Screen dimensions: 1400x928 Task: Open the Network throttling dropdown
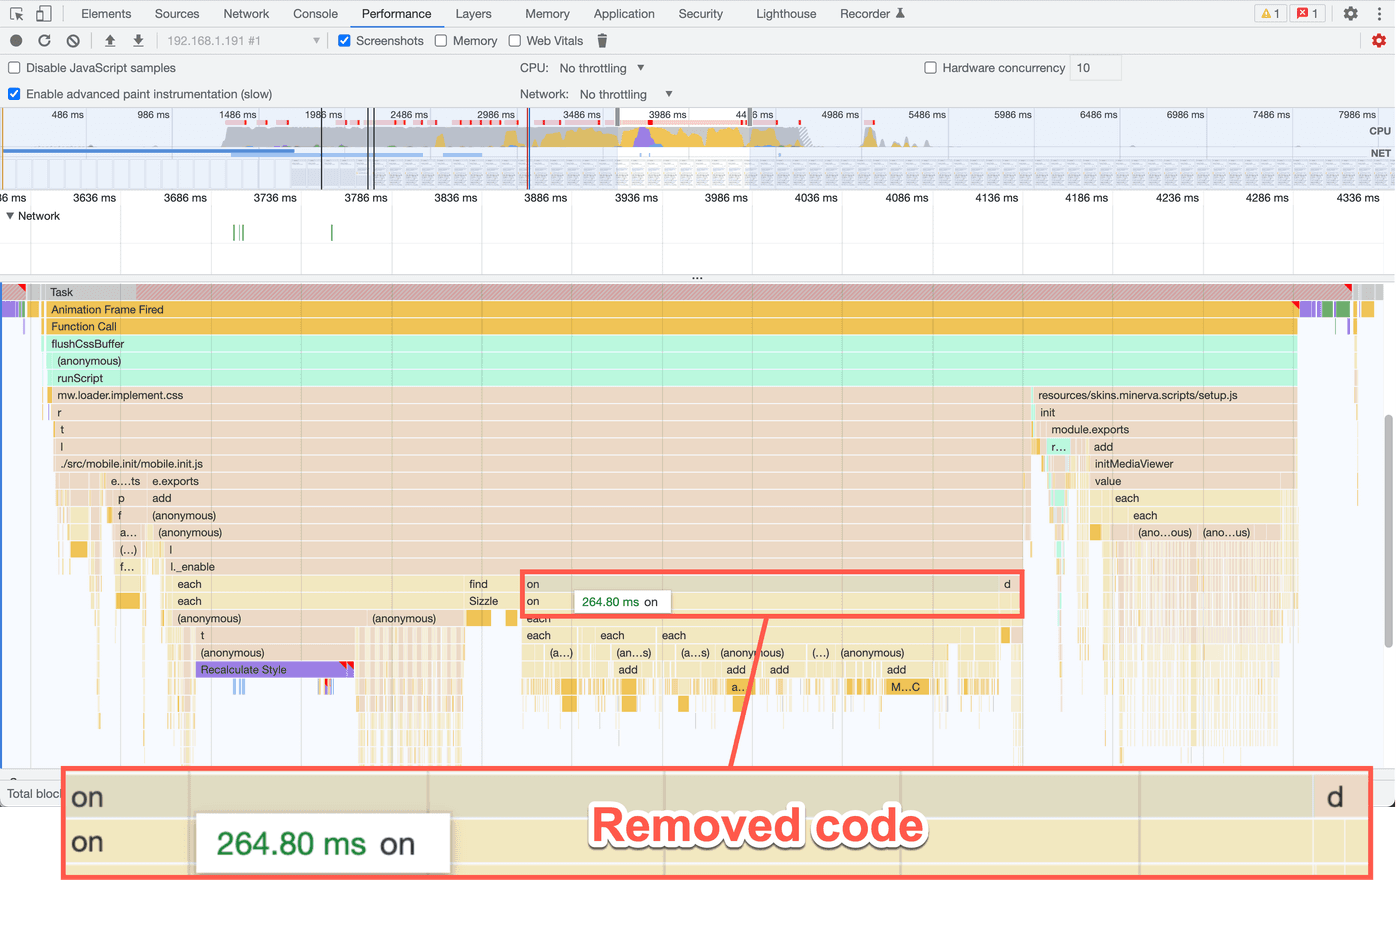click(x=626, y=94)
